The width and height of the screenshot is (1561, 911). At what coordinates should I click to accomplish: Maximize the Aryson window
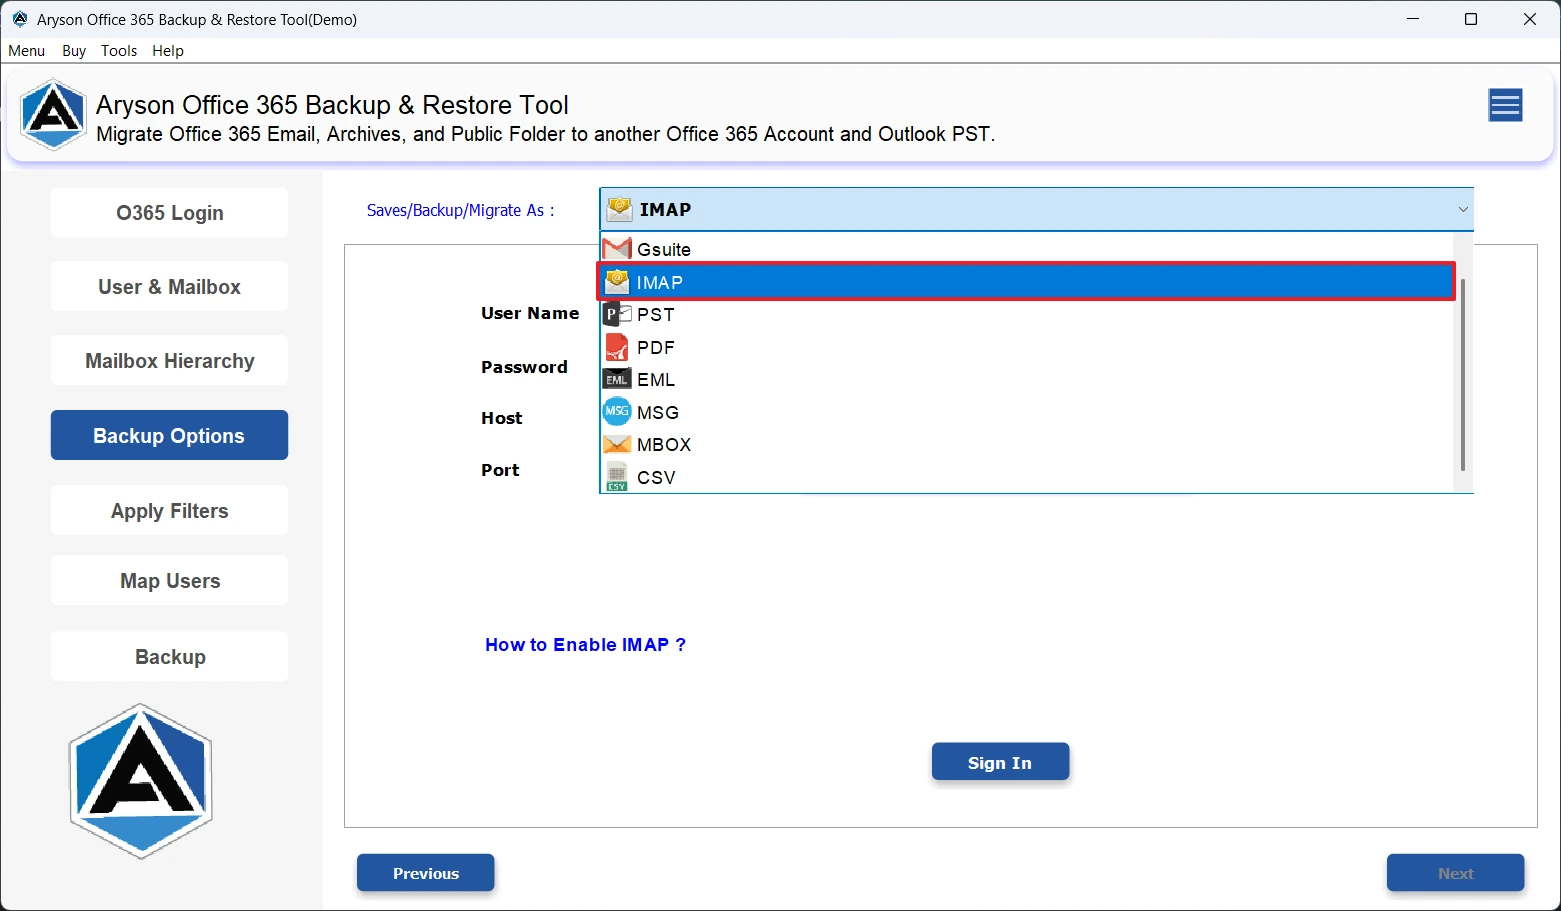tap(1471, 19)
